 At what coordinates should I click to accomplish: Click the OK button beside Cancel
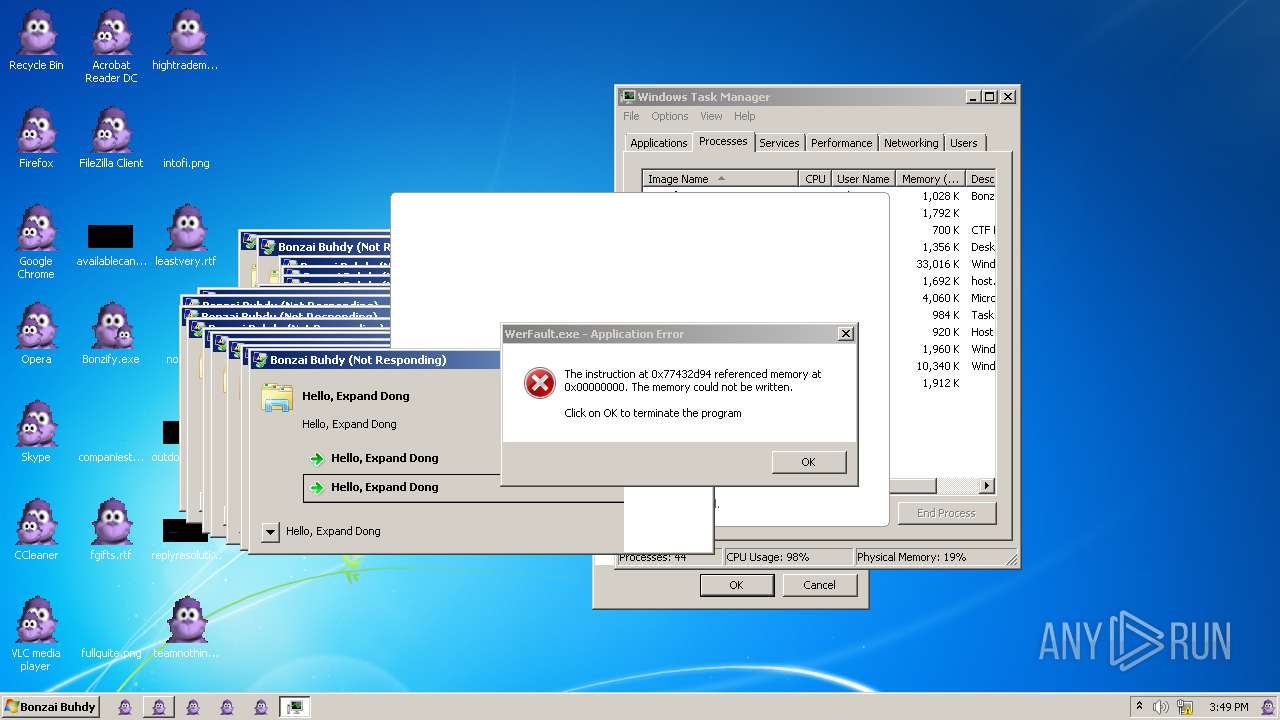736,585
